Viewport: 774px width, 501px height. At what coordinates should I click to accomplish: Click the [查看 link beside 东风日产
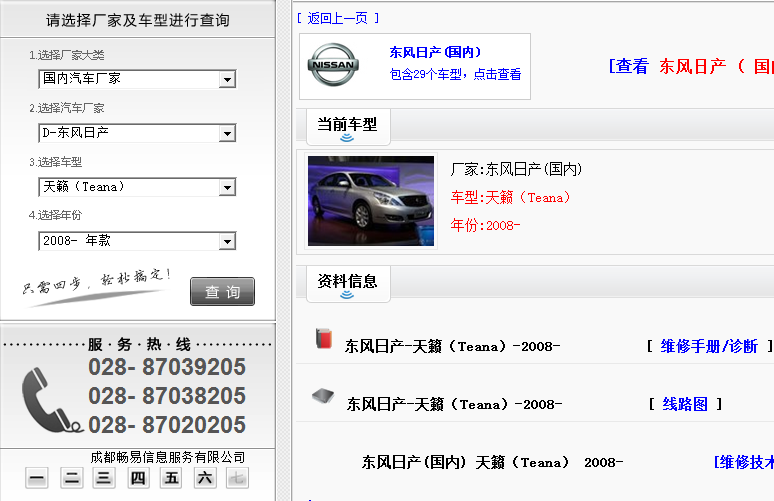(628, 66)
